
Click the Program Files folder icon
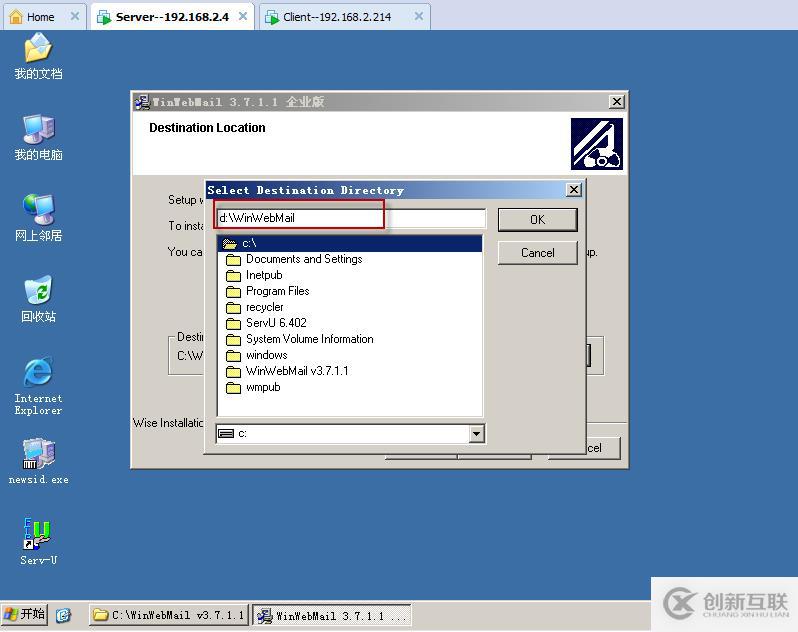(x=233, y=292)
